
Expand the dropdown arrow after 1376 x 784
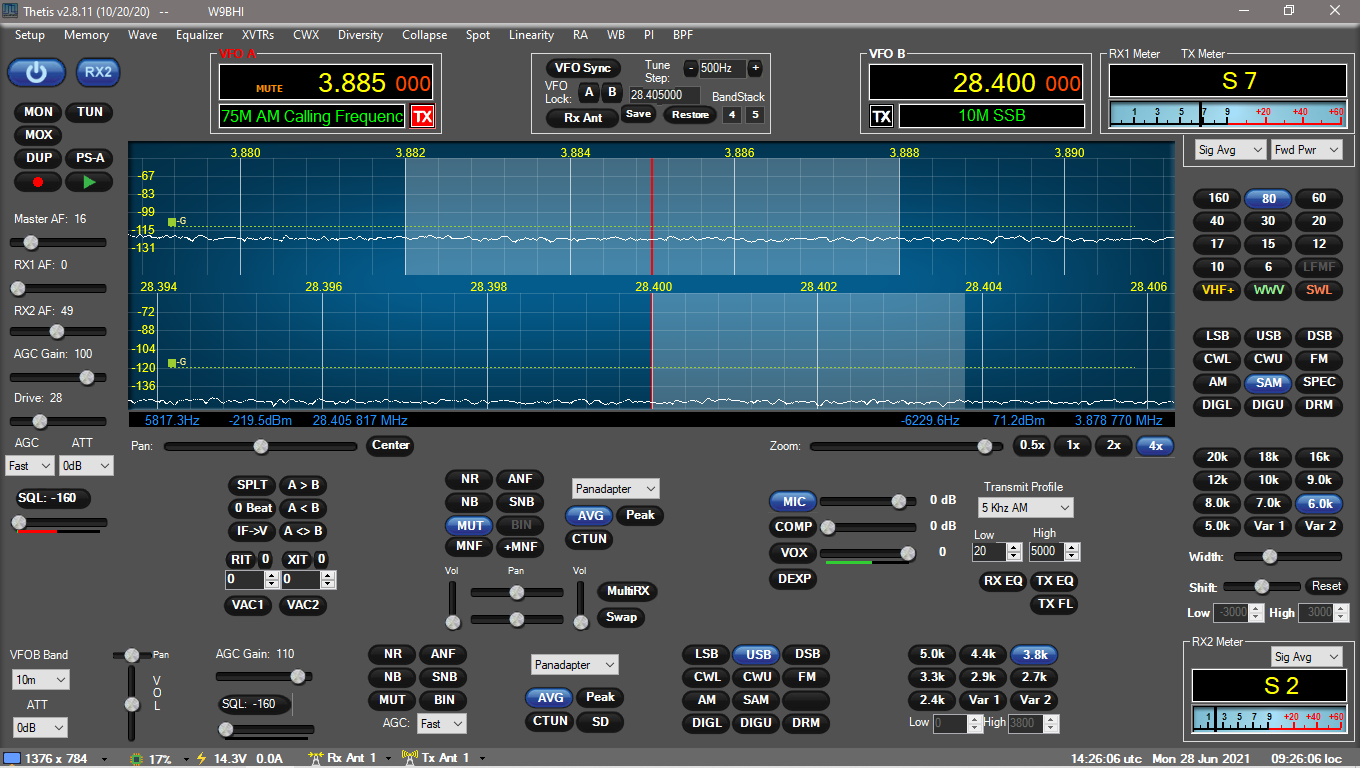point(105,758)
